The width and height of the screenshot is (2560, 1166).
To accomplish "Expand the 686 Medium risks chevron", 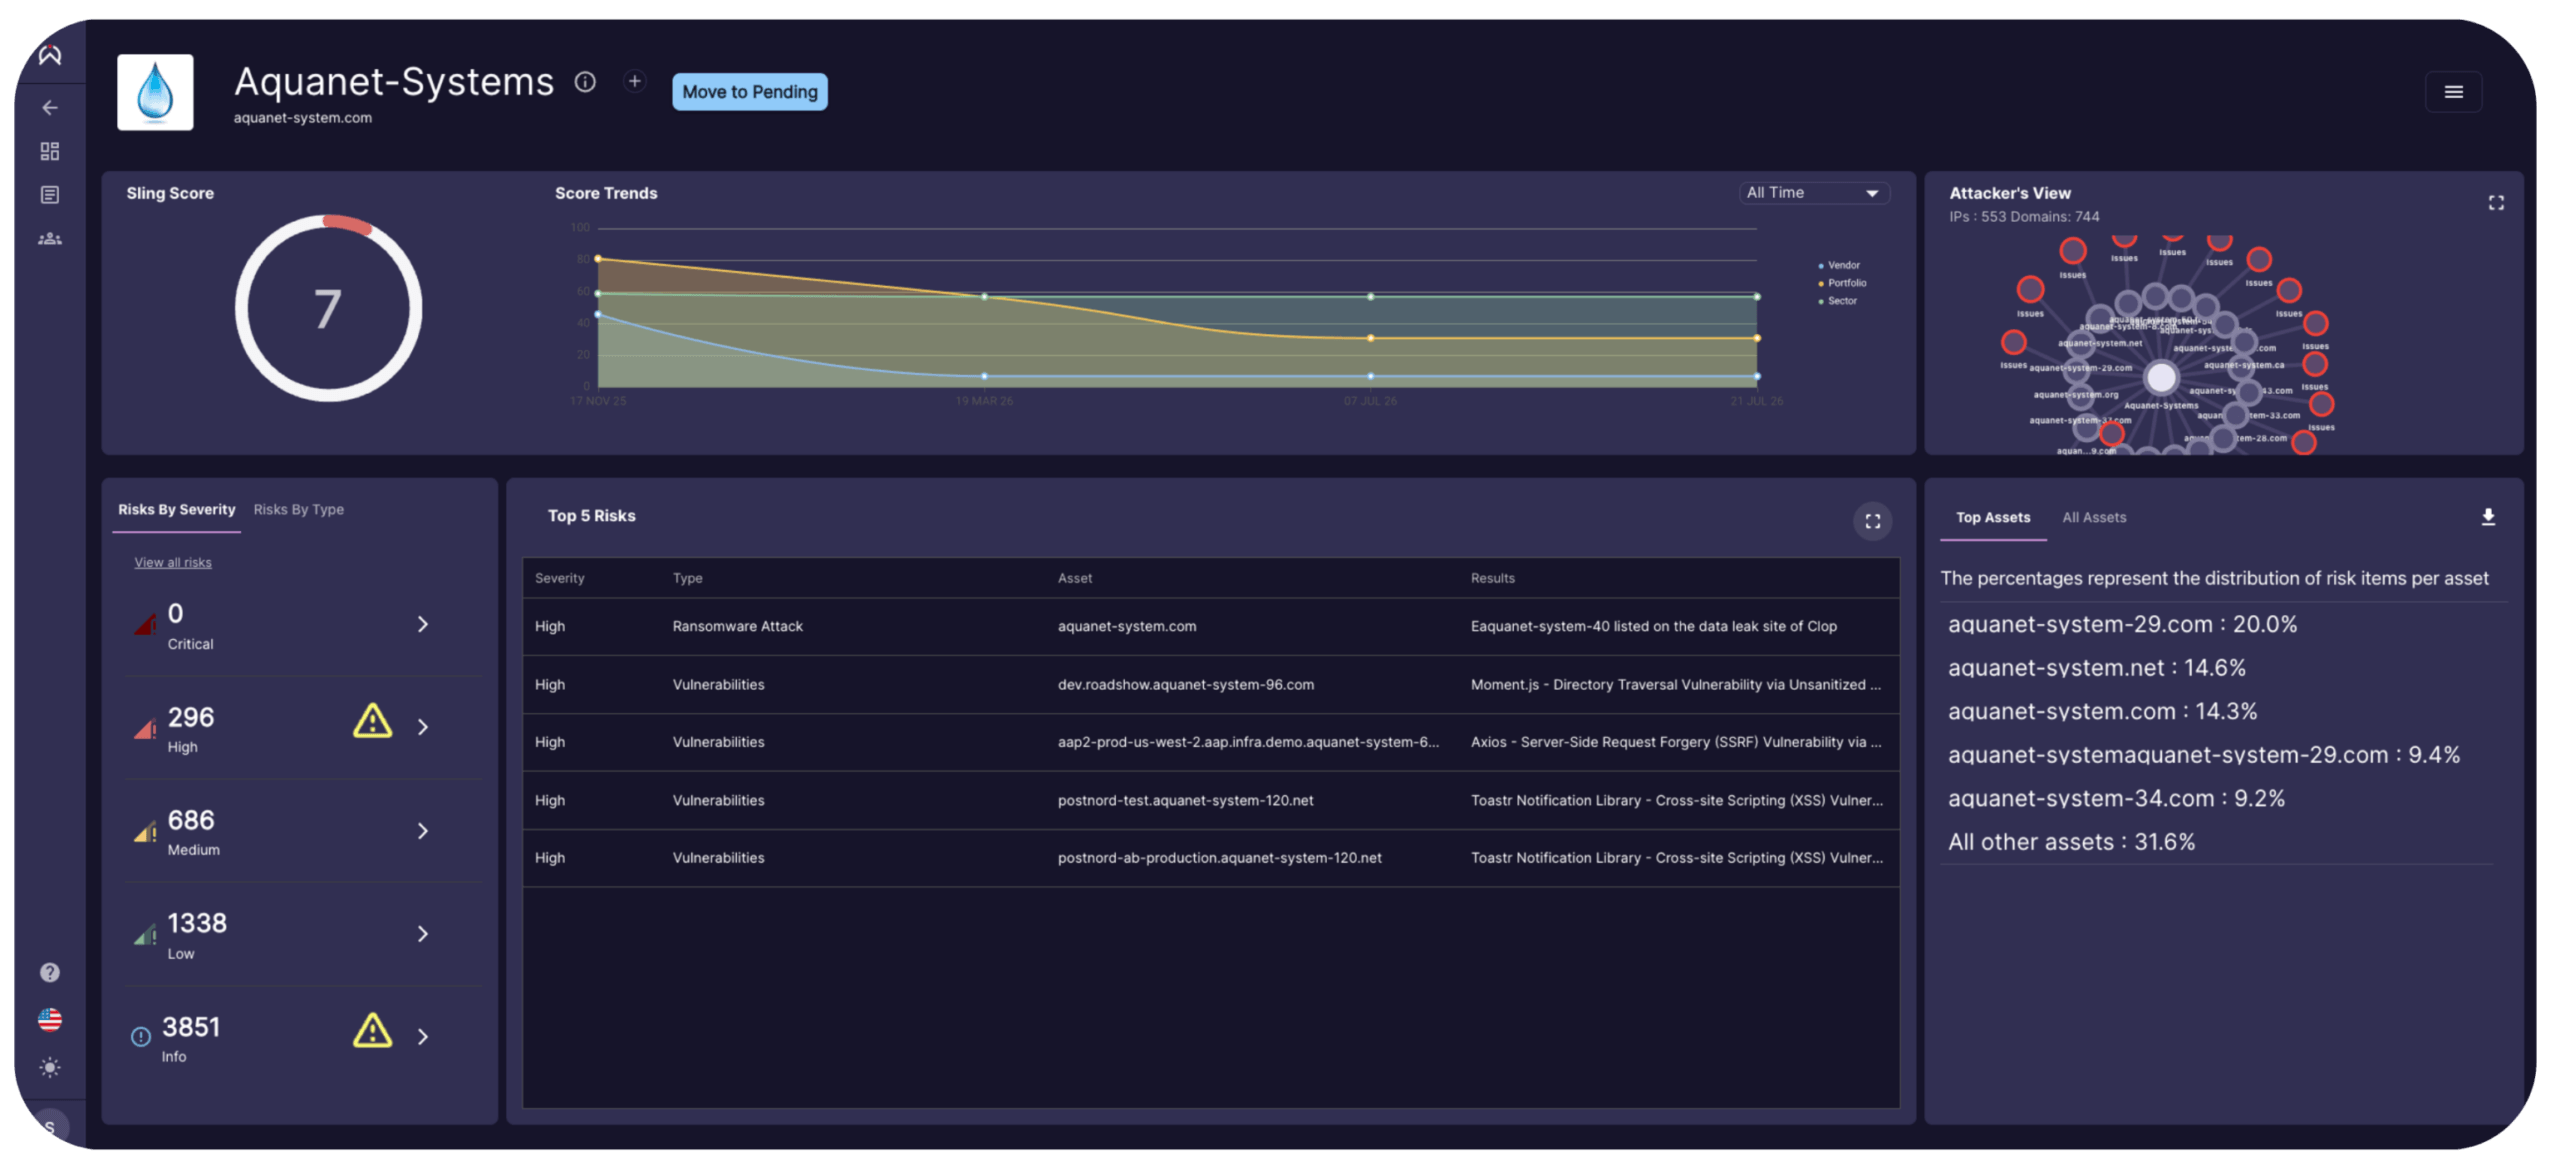I will point(423,831).
